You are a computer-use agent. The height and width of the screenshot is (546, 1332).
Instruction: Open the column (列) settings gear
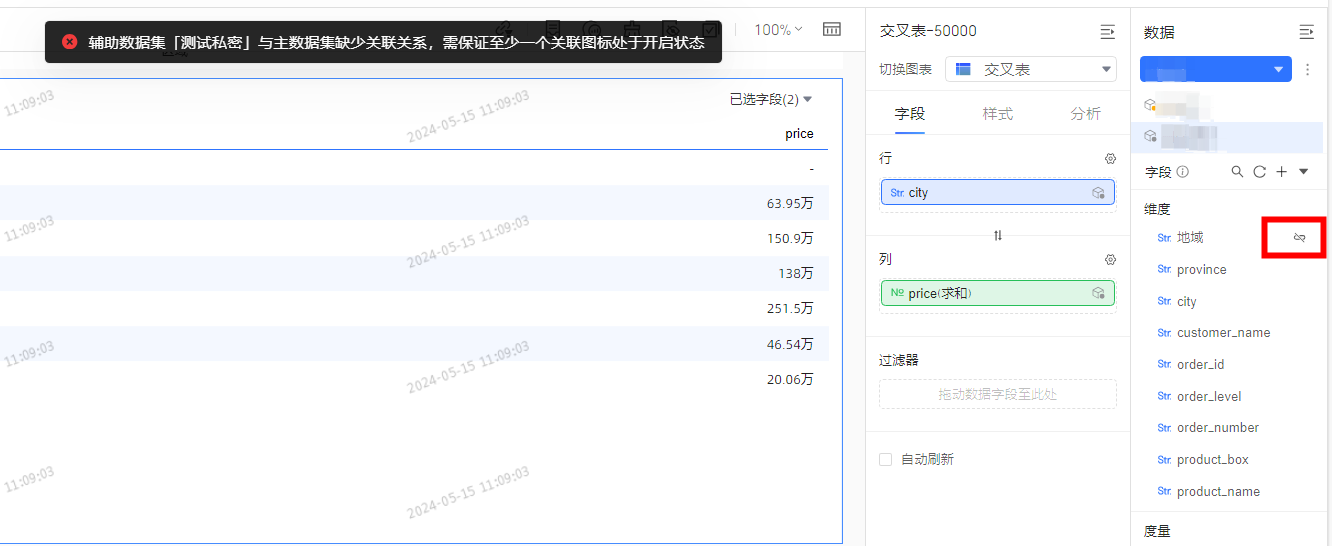pyautogui.click(x=1109, y=259)
